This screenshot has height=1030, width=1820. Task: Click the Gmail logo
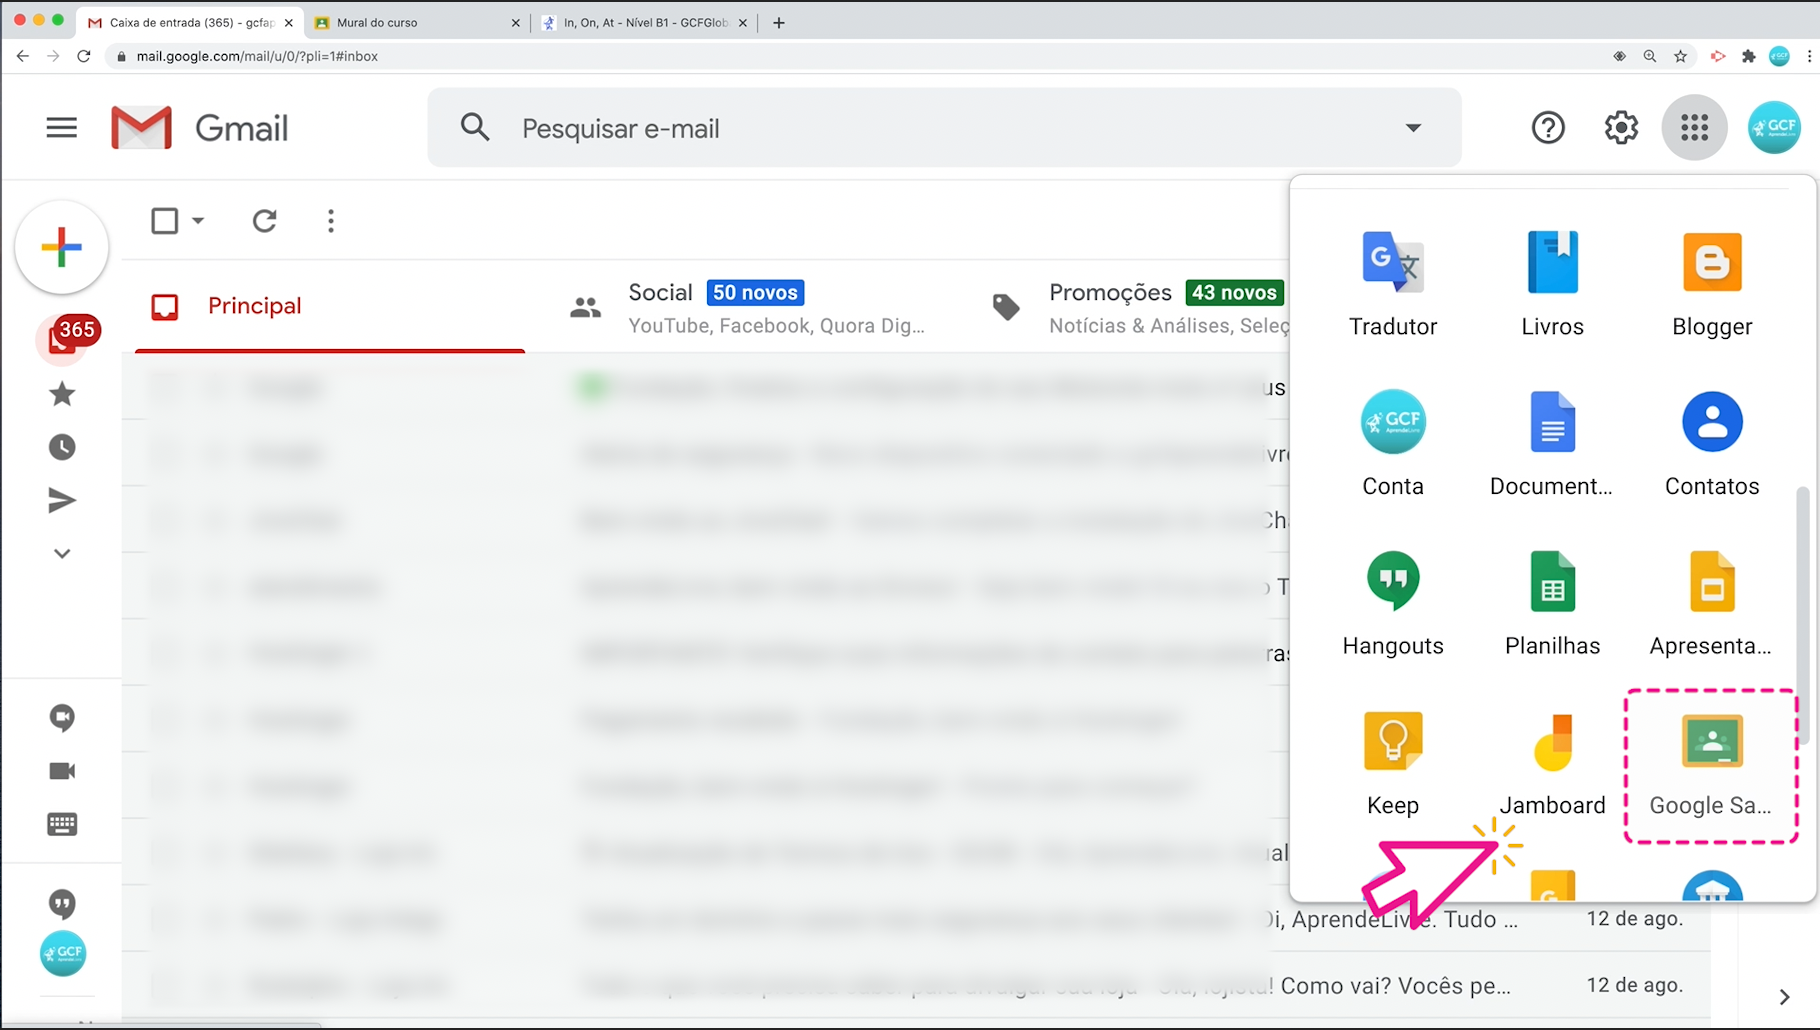[x=200, y=128]
